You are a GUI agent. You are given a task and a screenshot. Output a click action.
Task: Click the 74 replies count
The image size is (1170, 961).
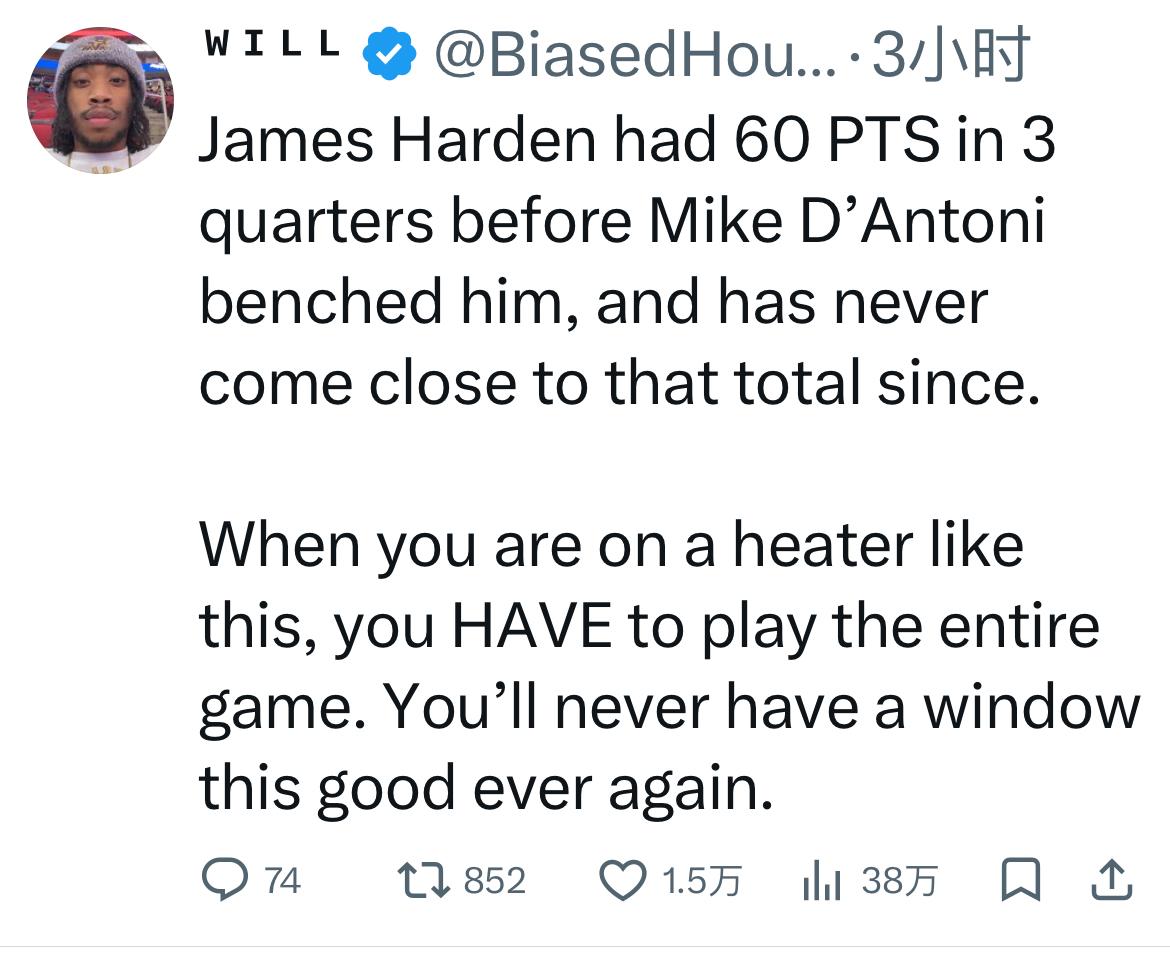(x=282, y=881)
